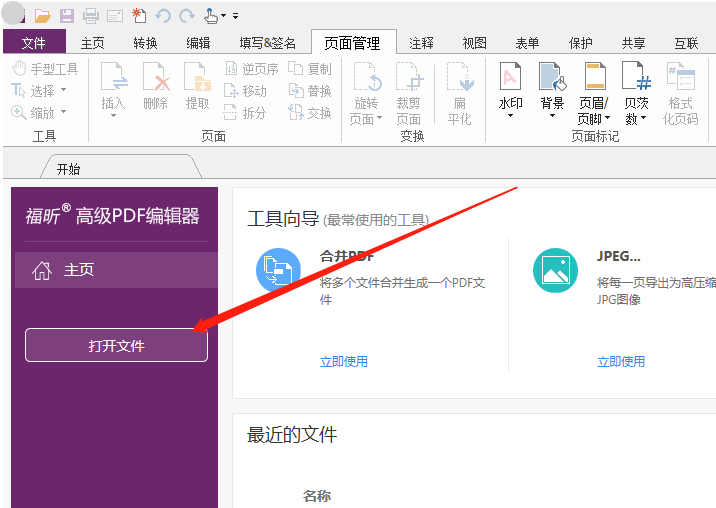716x508 pixels.
Task: Click the JPEG export teal icon
Action: (x=555, y=270)
